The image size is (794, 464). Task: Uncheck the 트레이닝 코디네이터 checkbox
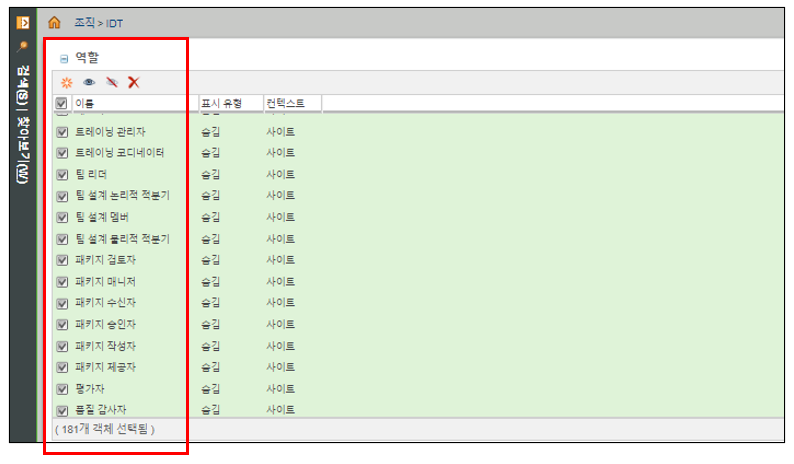(62, 153)
